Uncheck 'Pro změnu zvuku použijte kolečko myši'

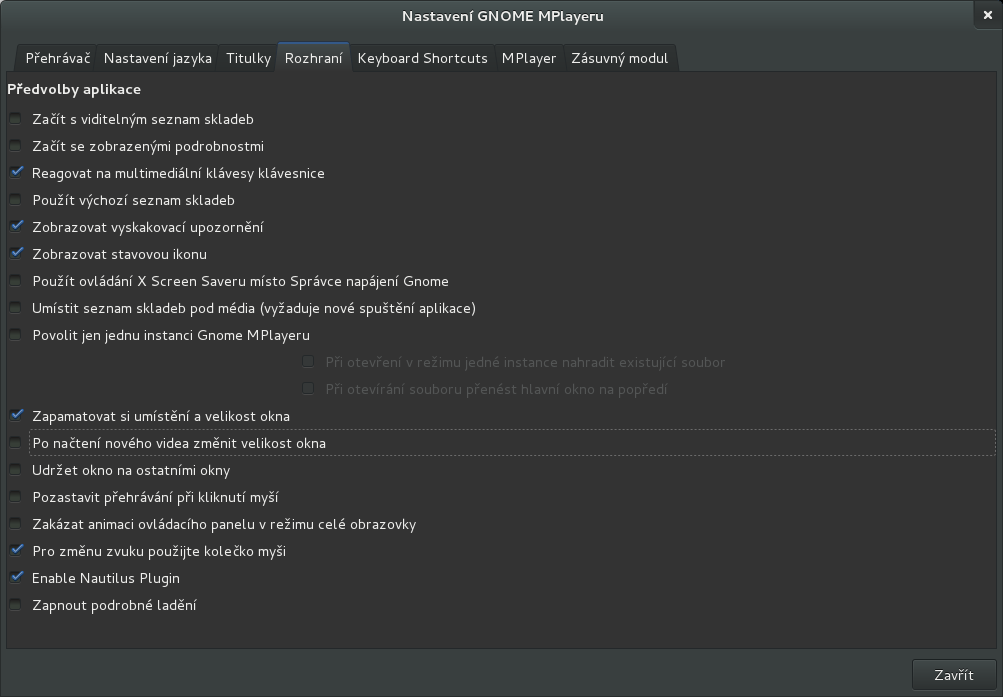15,551
